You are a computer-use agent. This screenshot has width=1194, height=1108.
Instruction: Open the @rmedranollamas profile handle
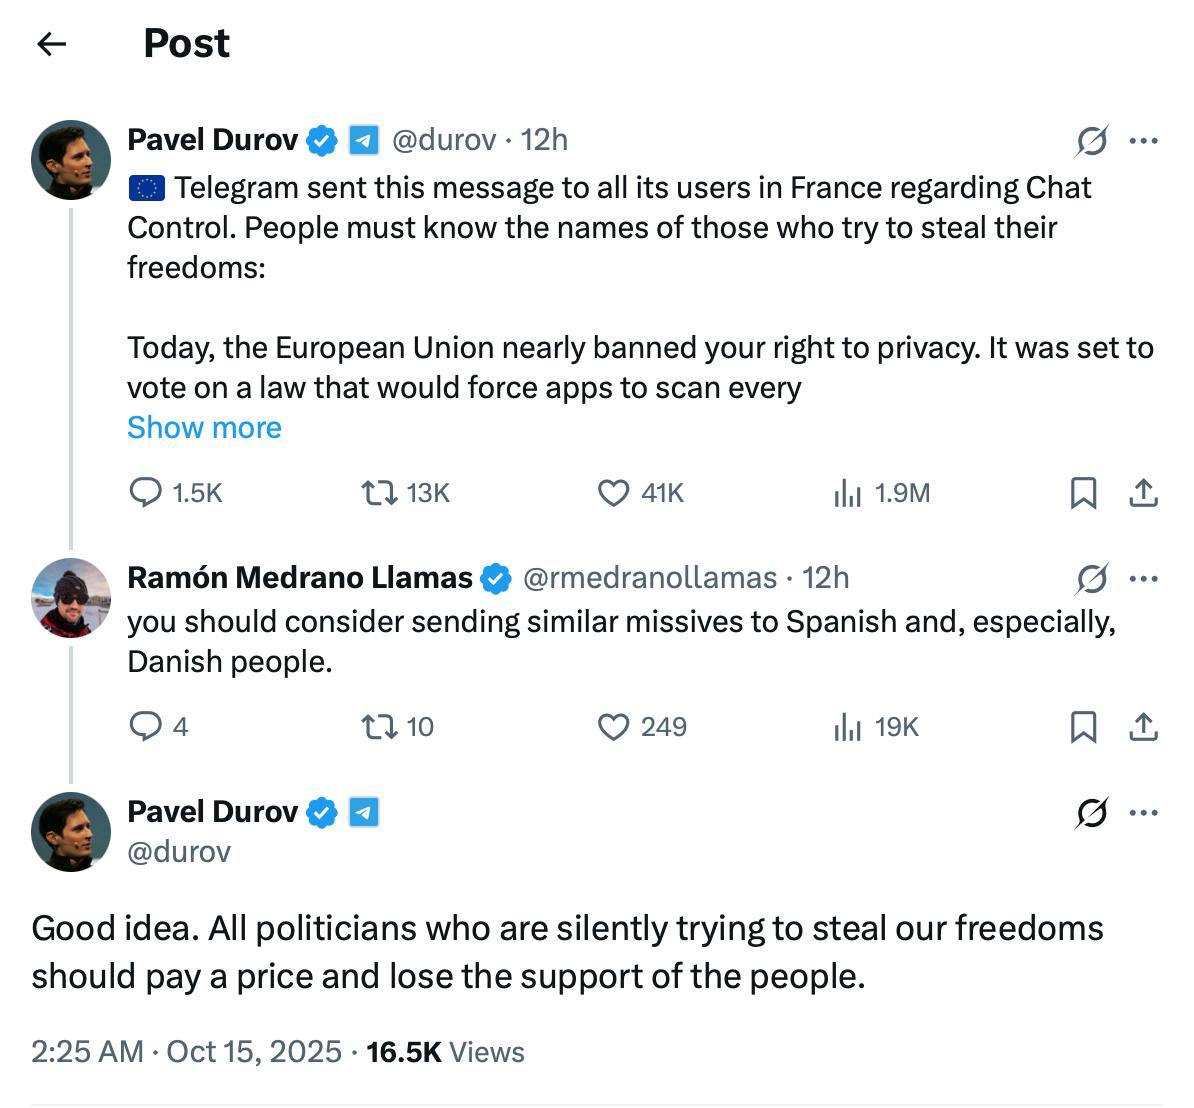[649, 578]
